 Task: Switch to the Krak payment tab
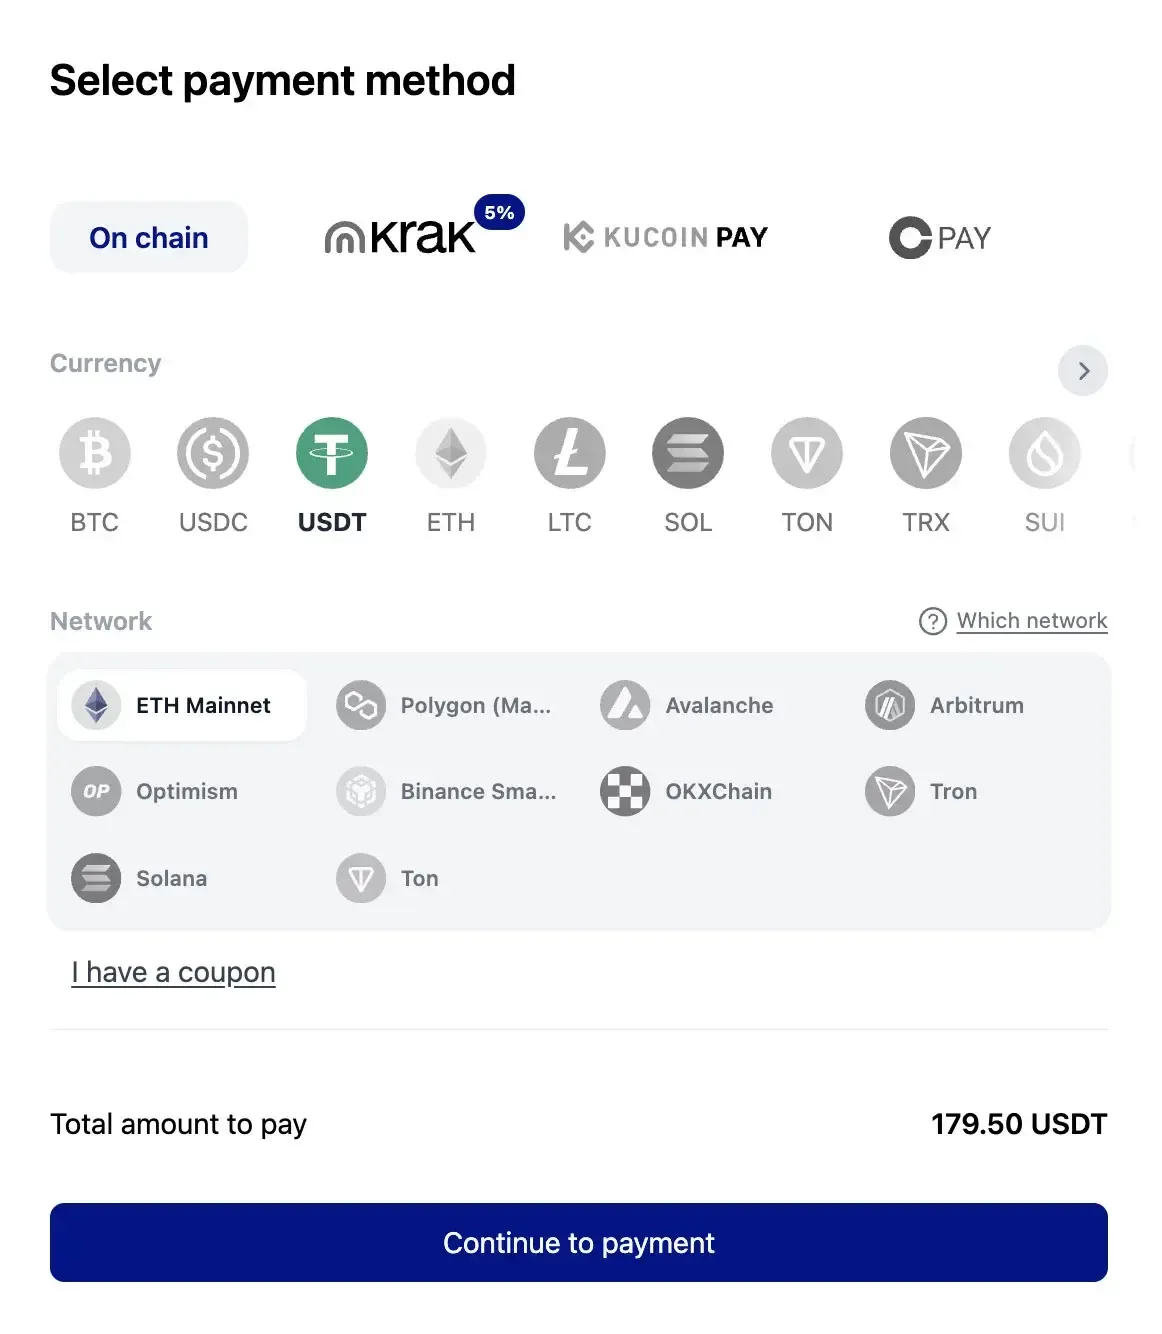tap(410, 237)
